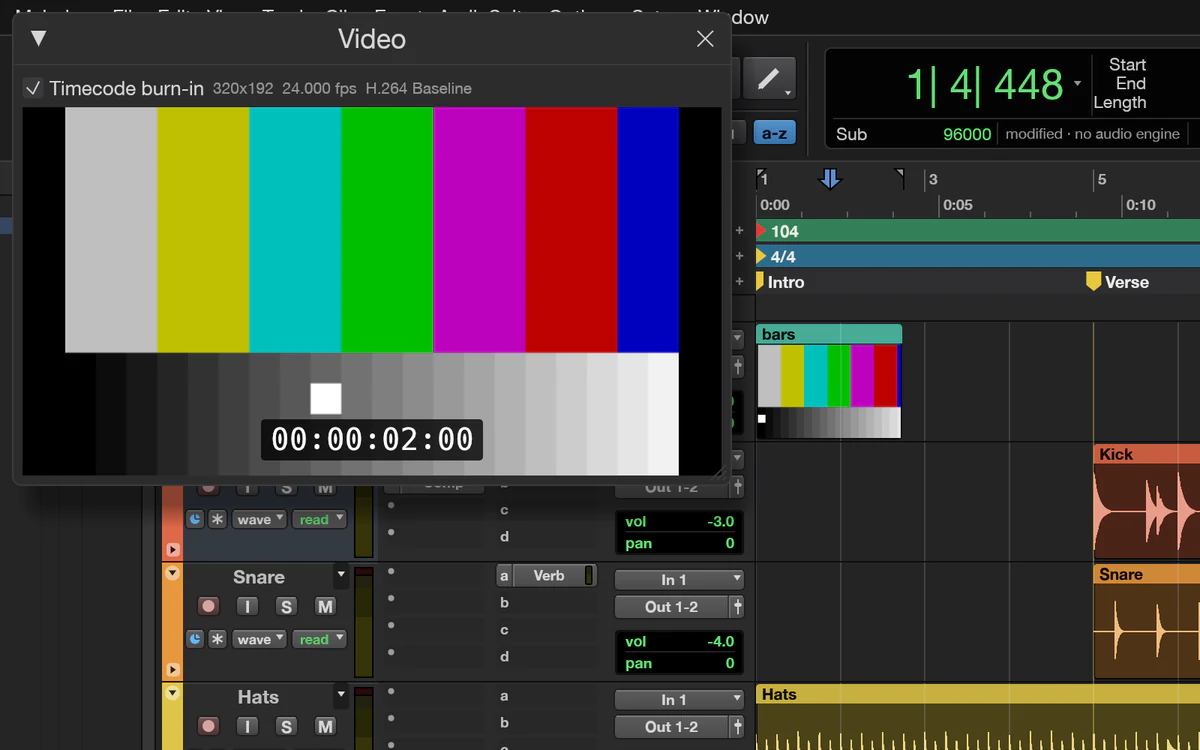Solo the Hats track

point(286,726)
